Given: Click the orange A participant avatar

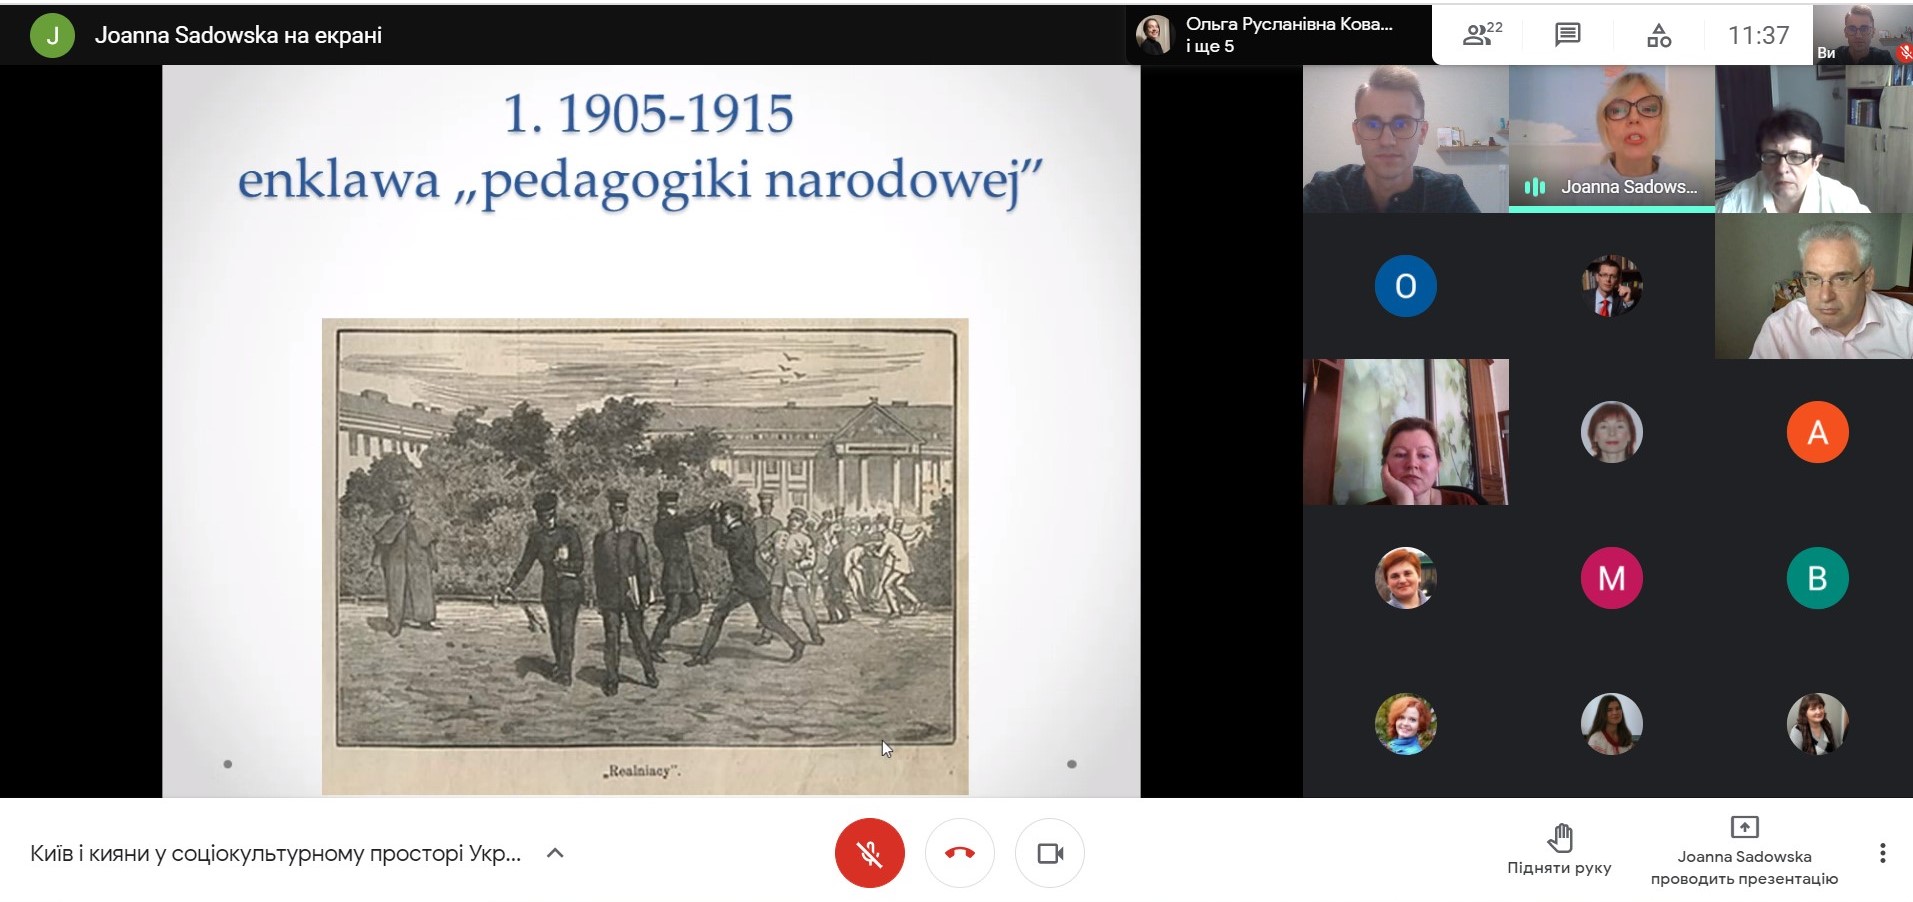Looking at the screenshot, I should click(1817, 432).
